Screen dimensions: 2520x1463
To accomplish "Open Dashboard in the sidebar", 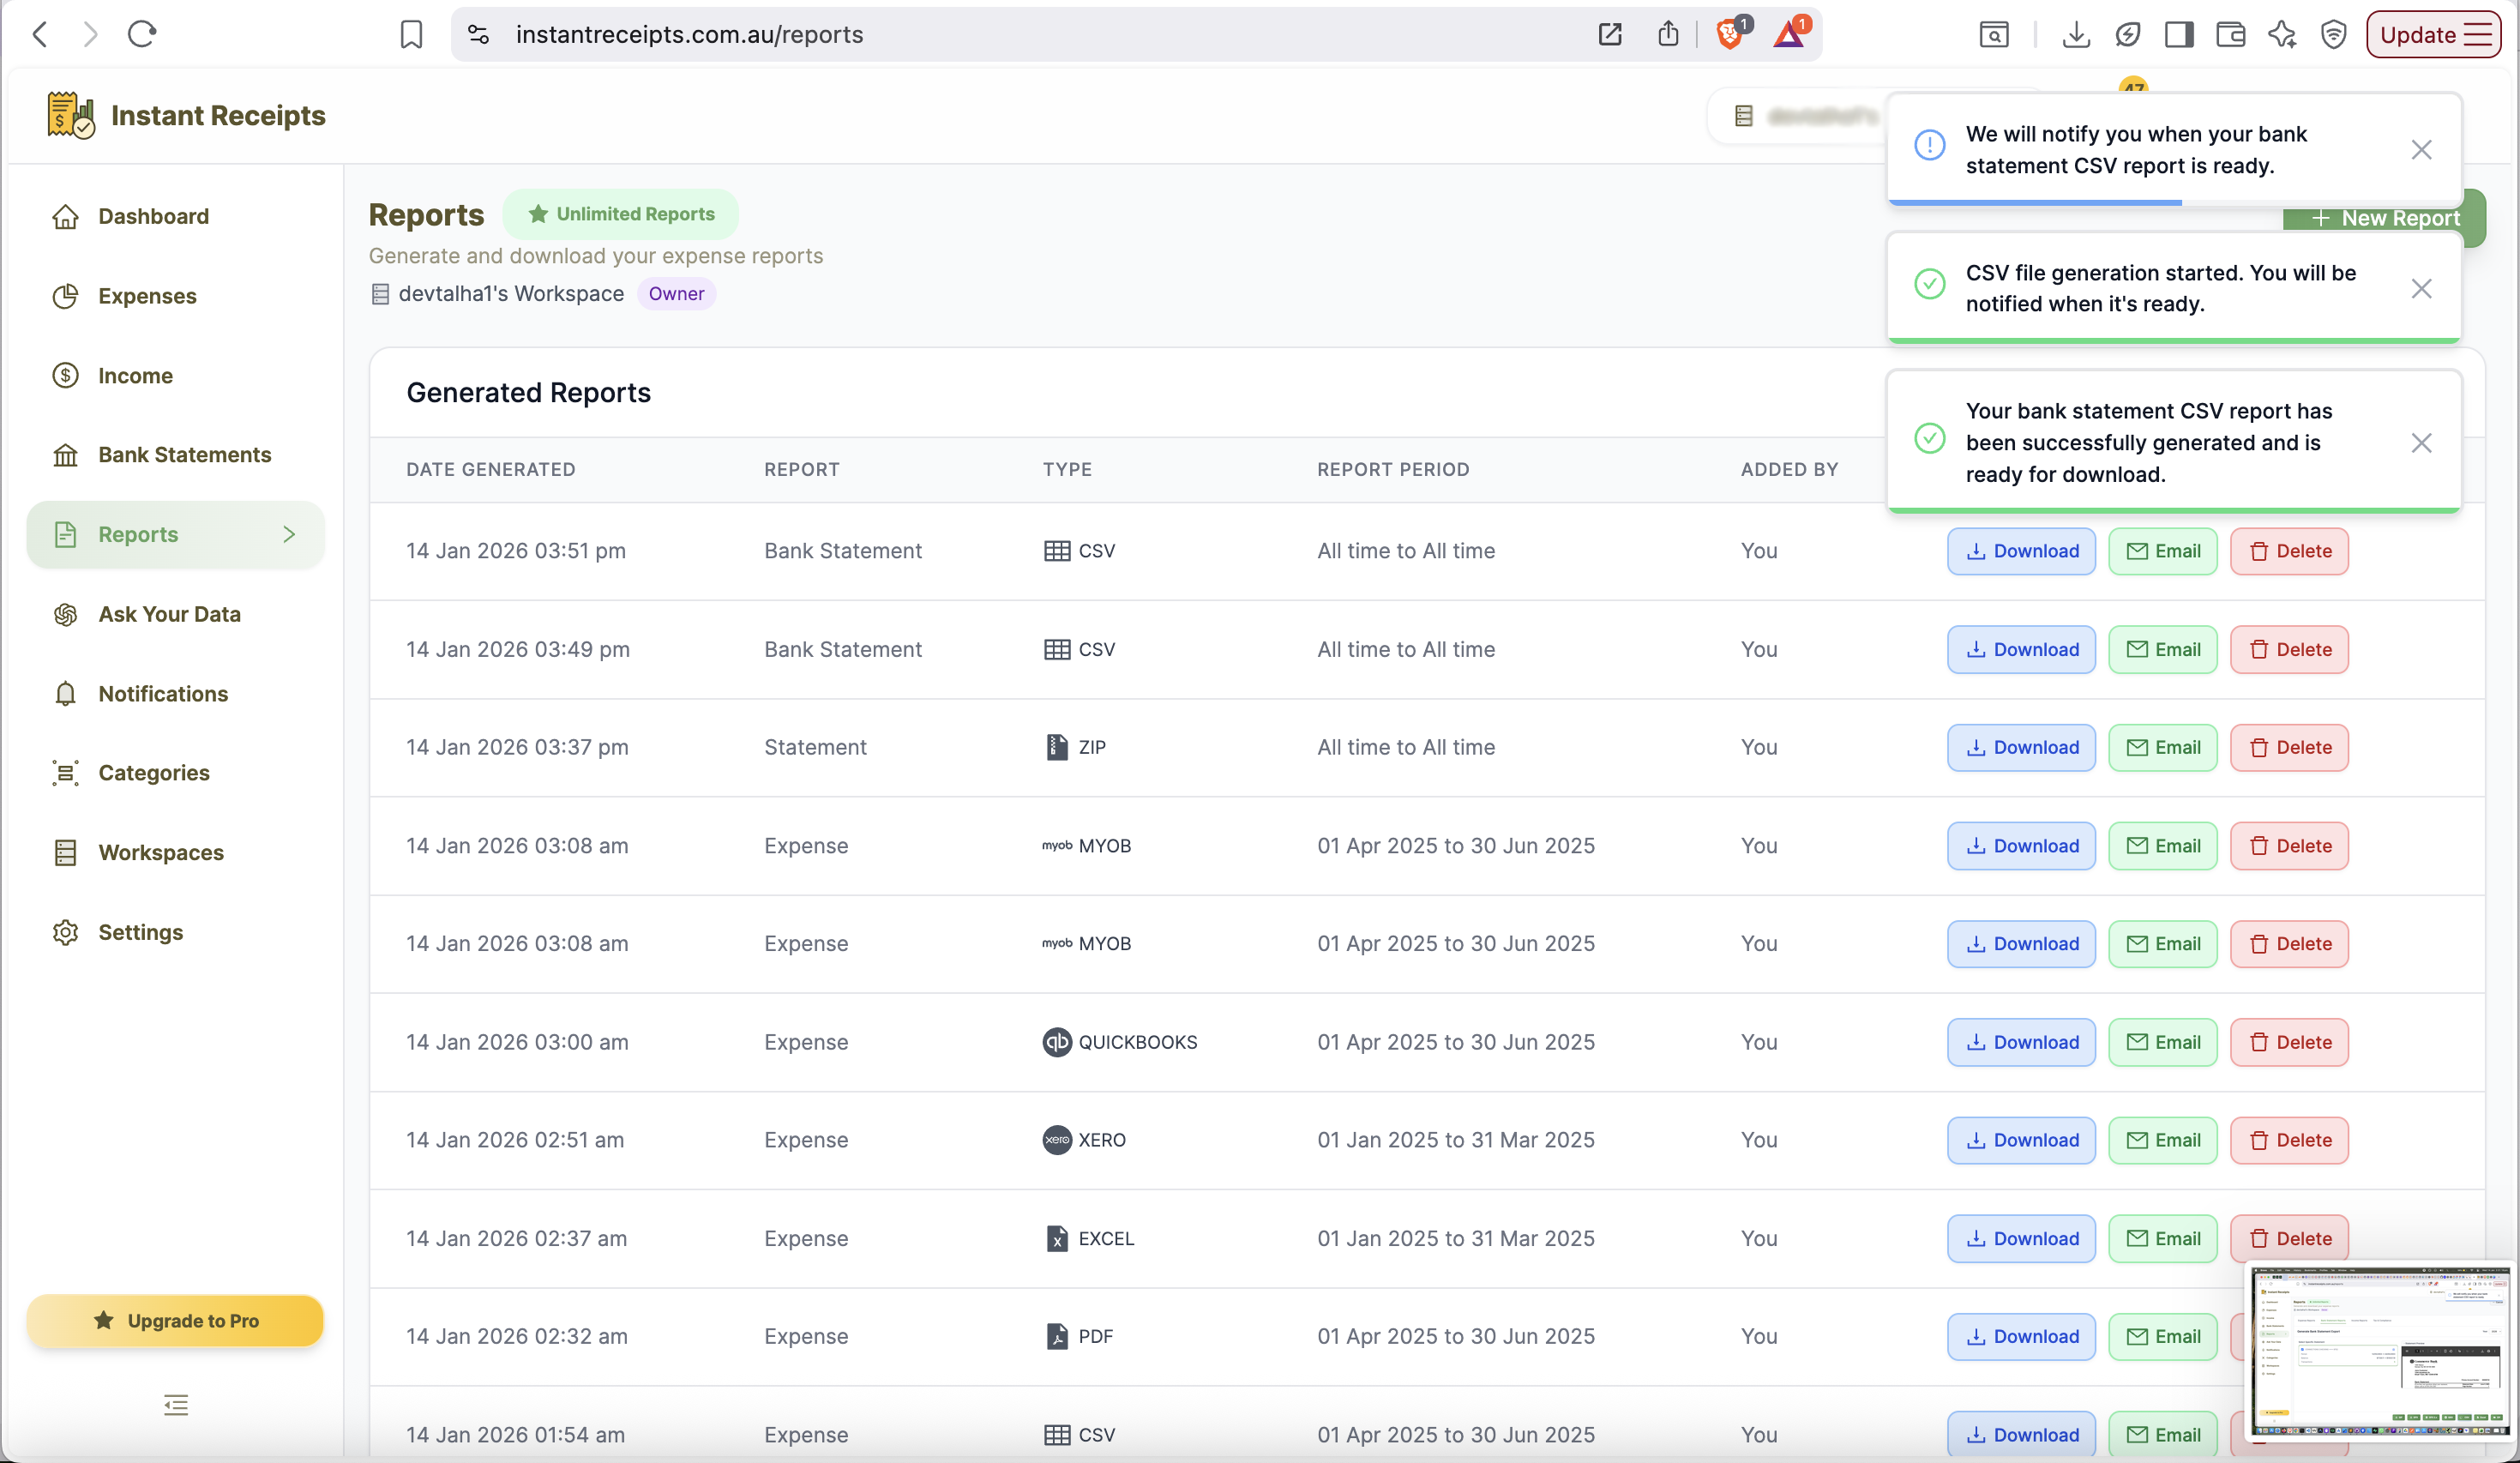I will pyautogui.click(x=175, y=217).
